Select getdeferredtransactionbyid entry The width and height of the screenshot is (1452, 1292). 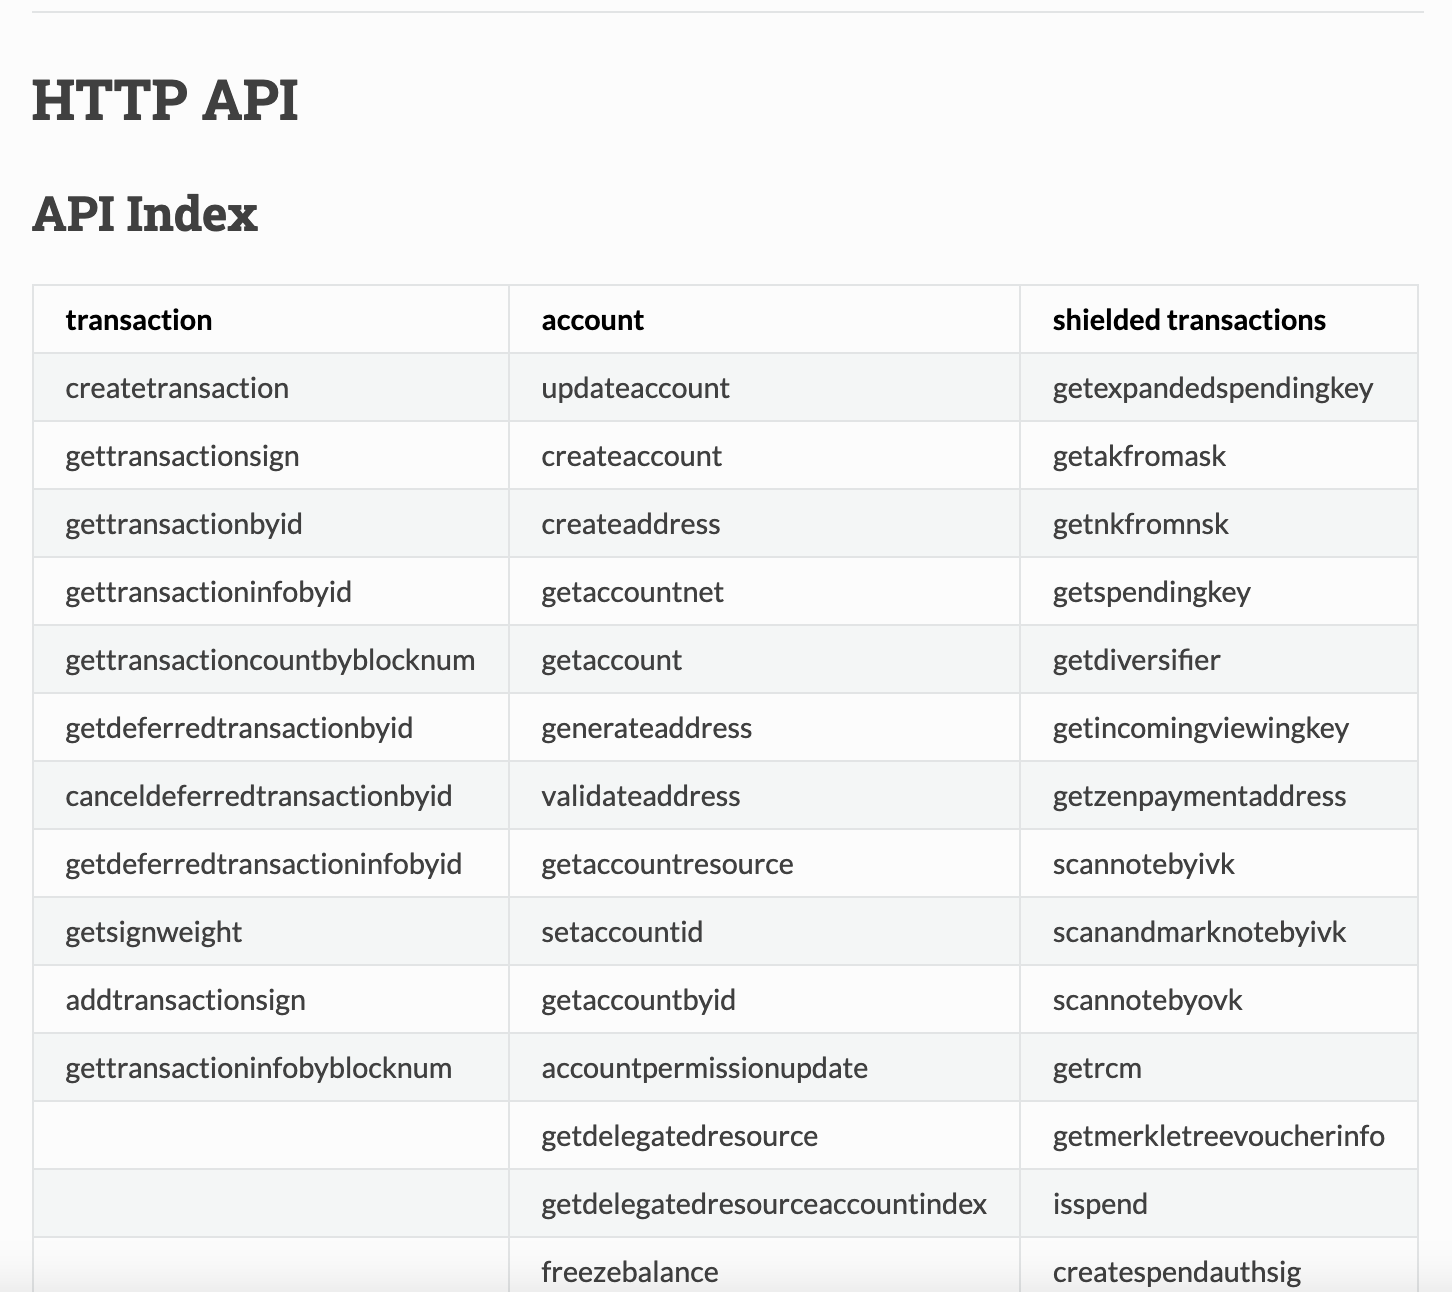click(239, 728)
